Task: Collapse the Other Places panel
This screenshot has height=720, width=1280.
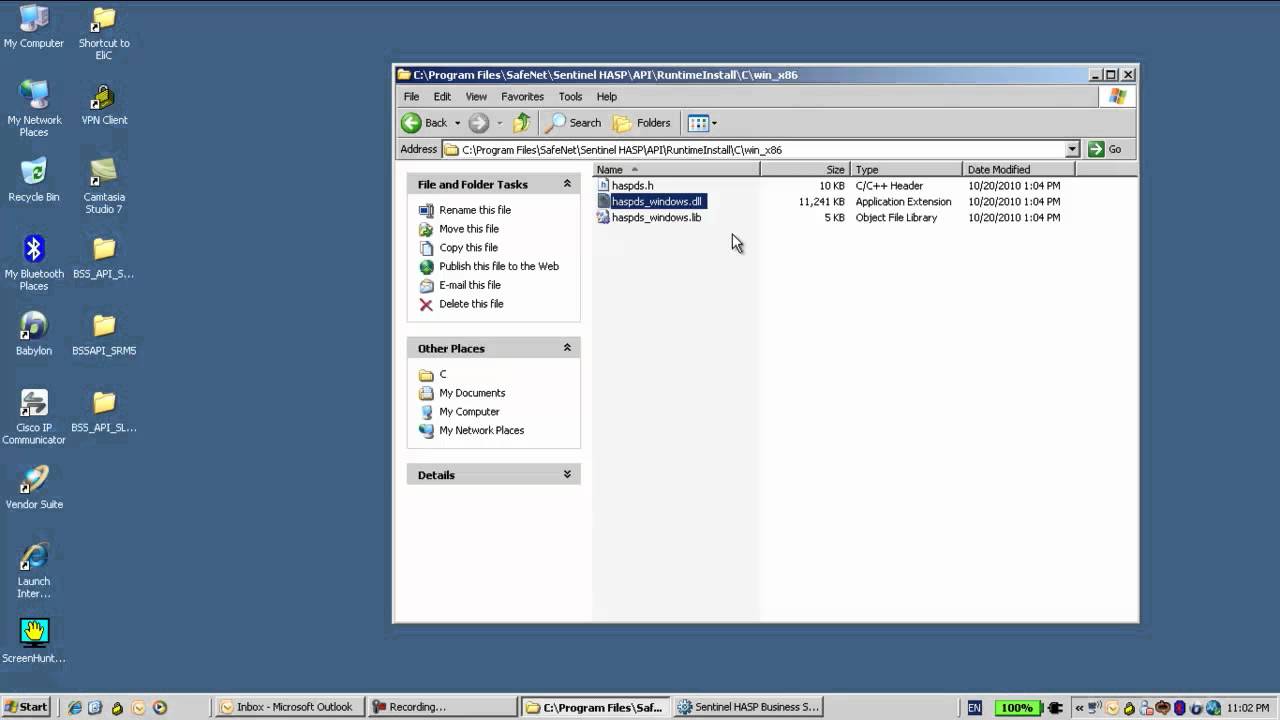Action: [x=567, y=348]
